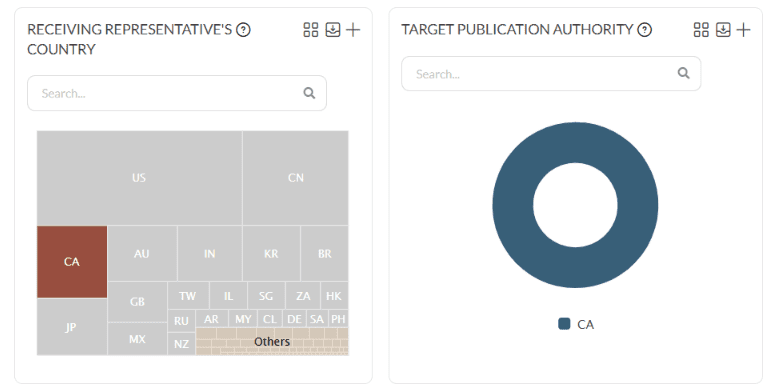Deselect the highlighted CA treemap tile

click(x=72, y=262)
